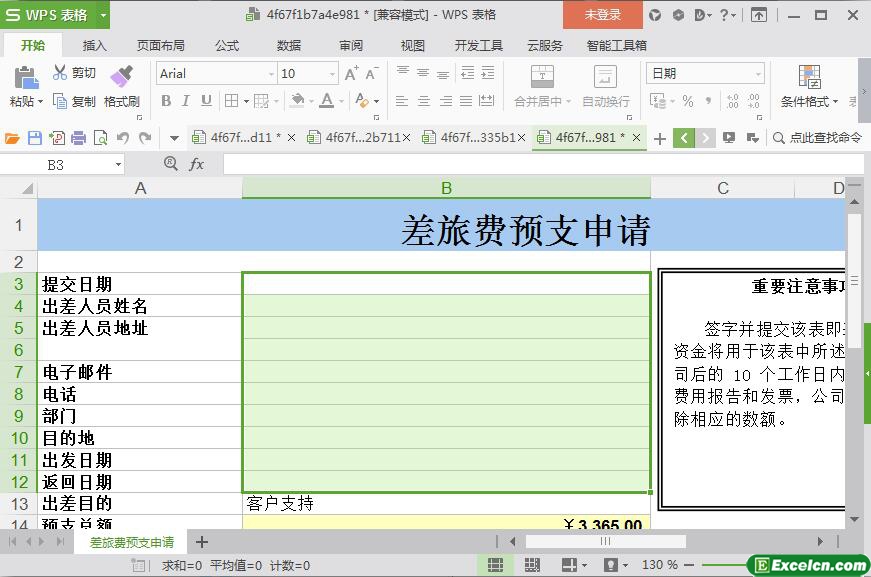Toggle Underline formatting
This screenshot has height=577, width=871.
(x=206, y=101)
